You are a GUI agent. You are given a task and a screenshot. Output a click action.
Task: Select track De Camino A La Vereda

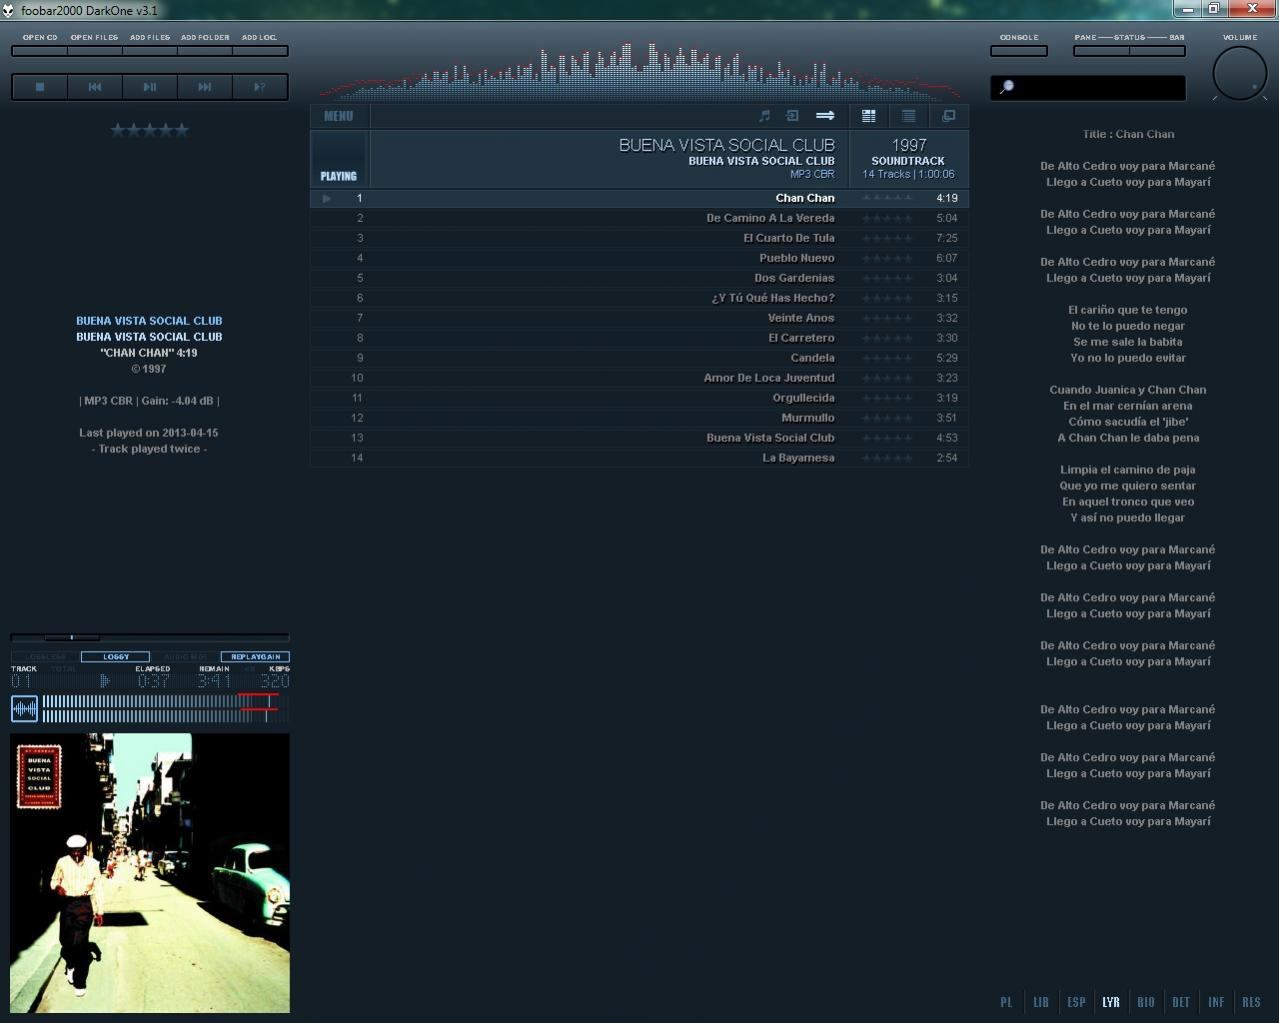pos(639,218)
